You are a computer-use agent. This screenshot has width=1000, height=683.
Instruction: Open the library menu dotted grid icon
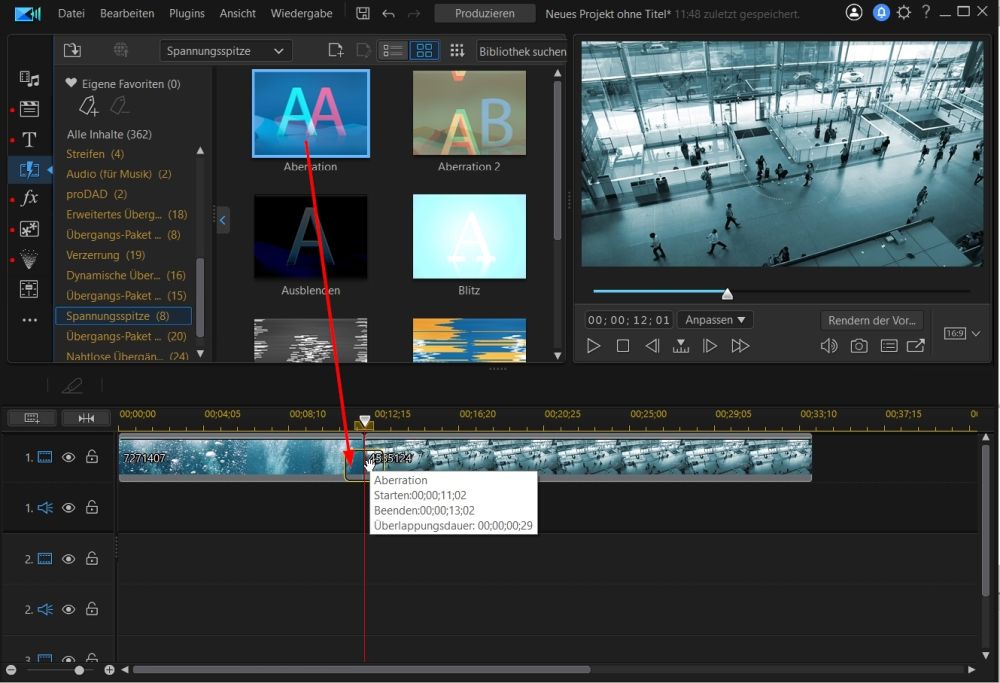[457, 50]
